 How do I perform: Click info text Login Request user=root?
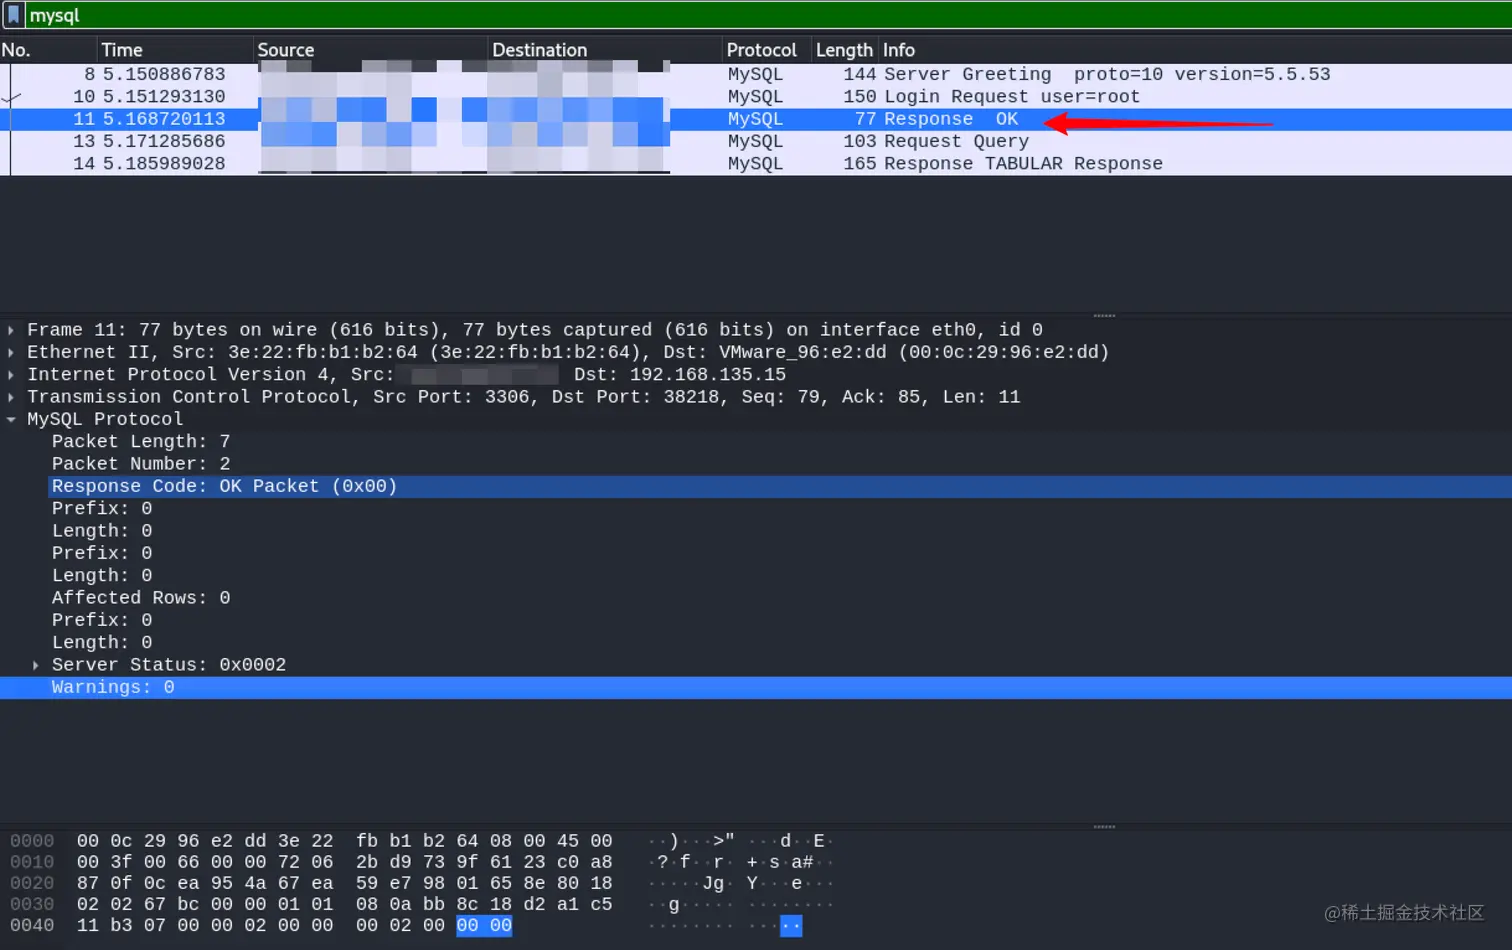[1012, 97]
